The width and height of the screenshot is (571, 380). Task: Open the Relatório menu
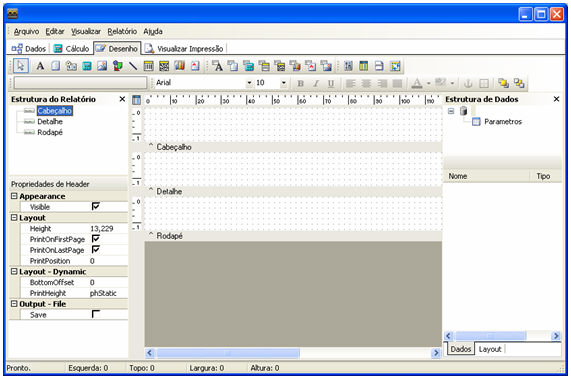tap(122, 31)
